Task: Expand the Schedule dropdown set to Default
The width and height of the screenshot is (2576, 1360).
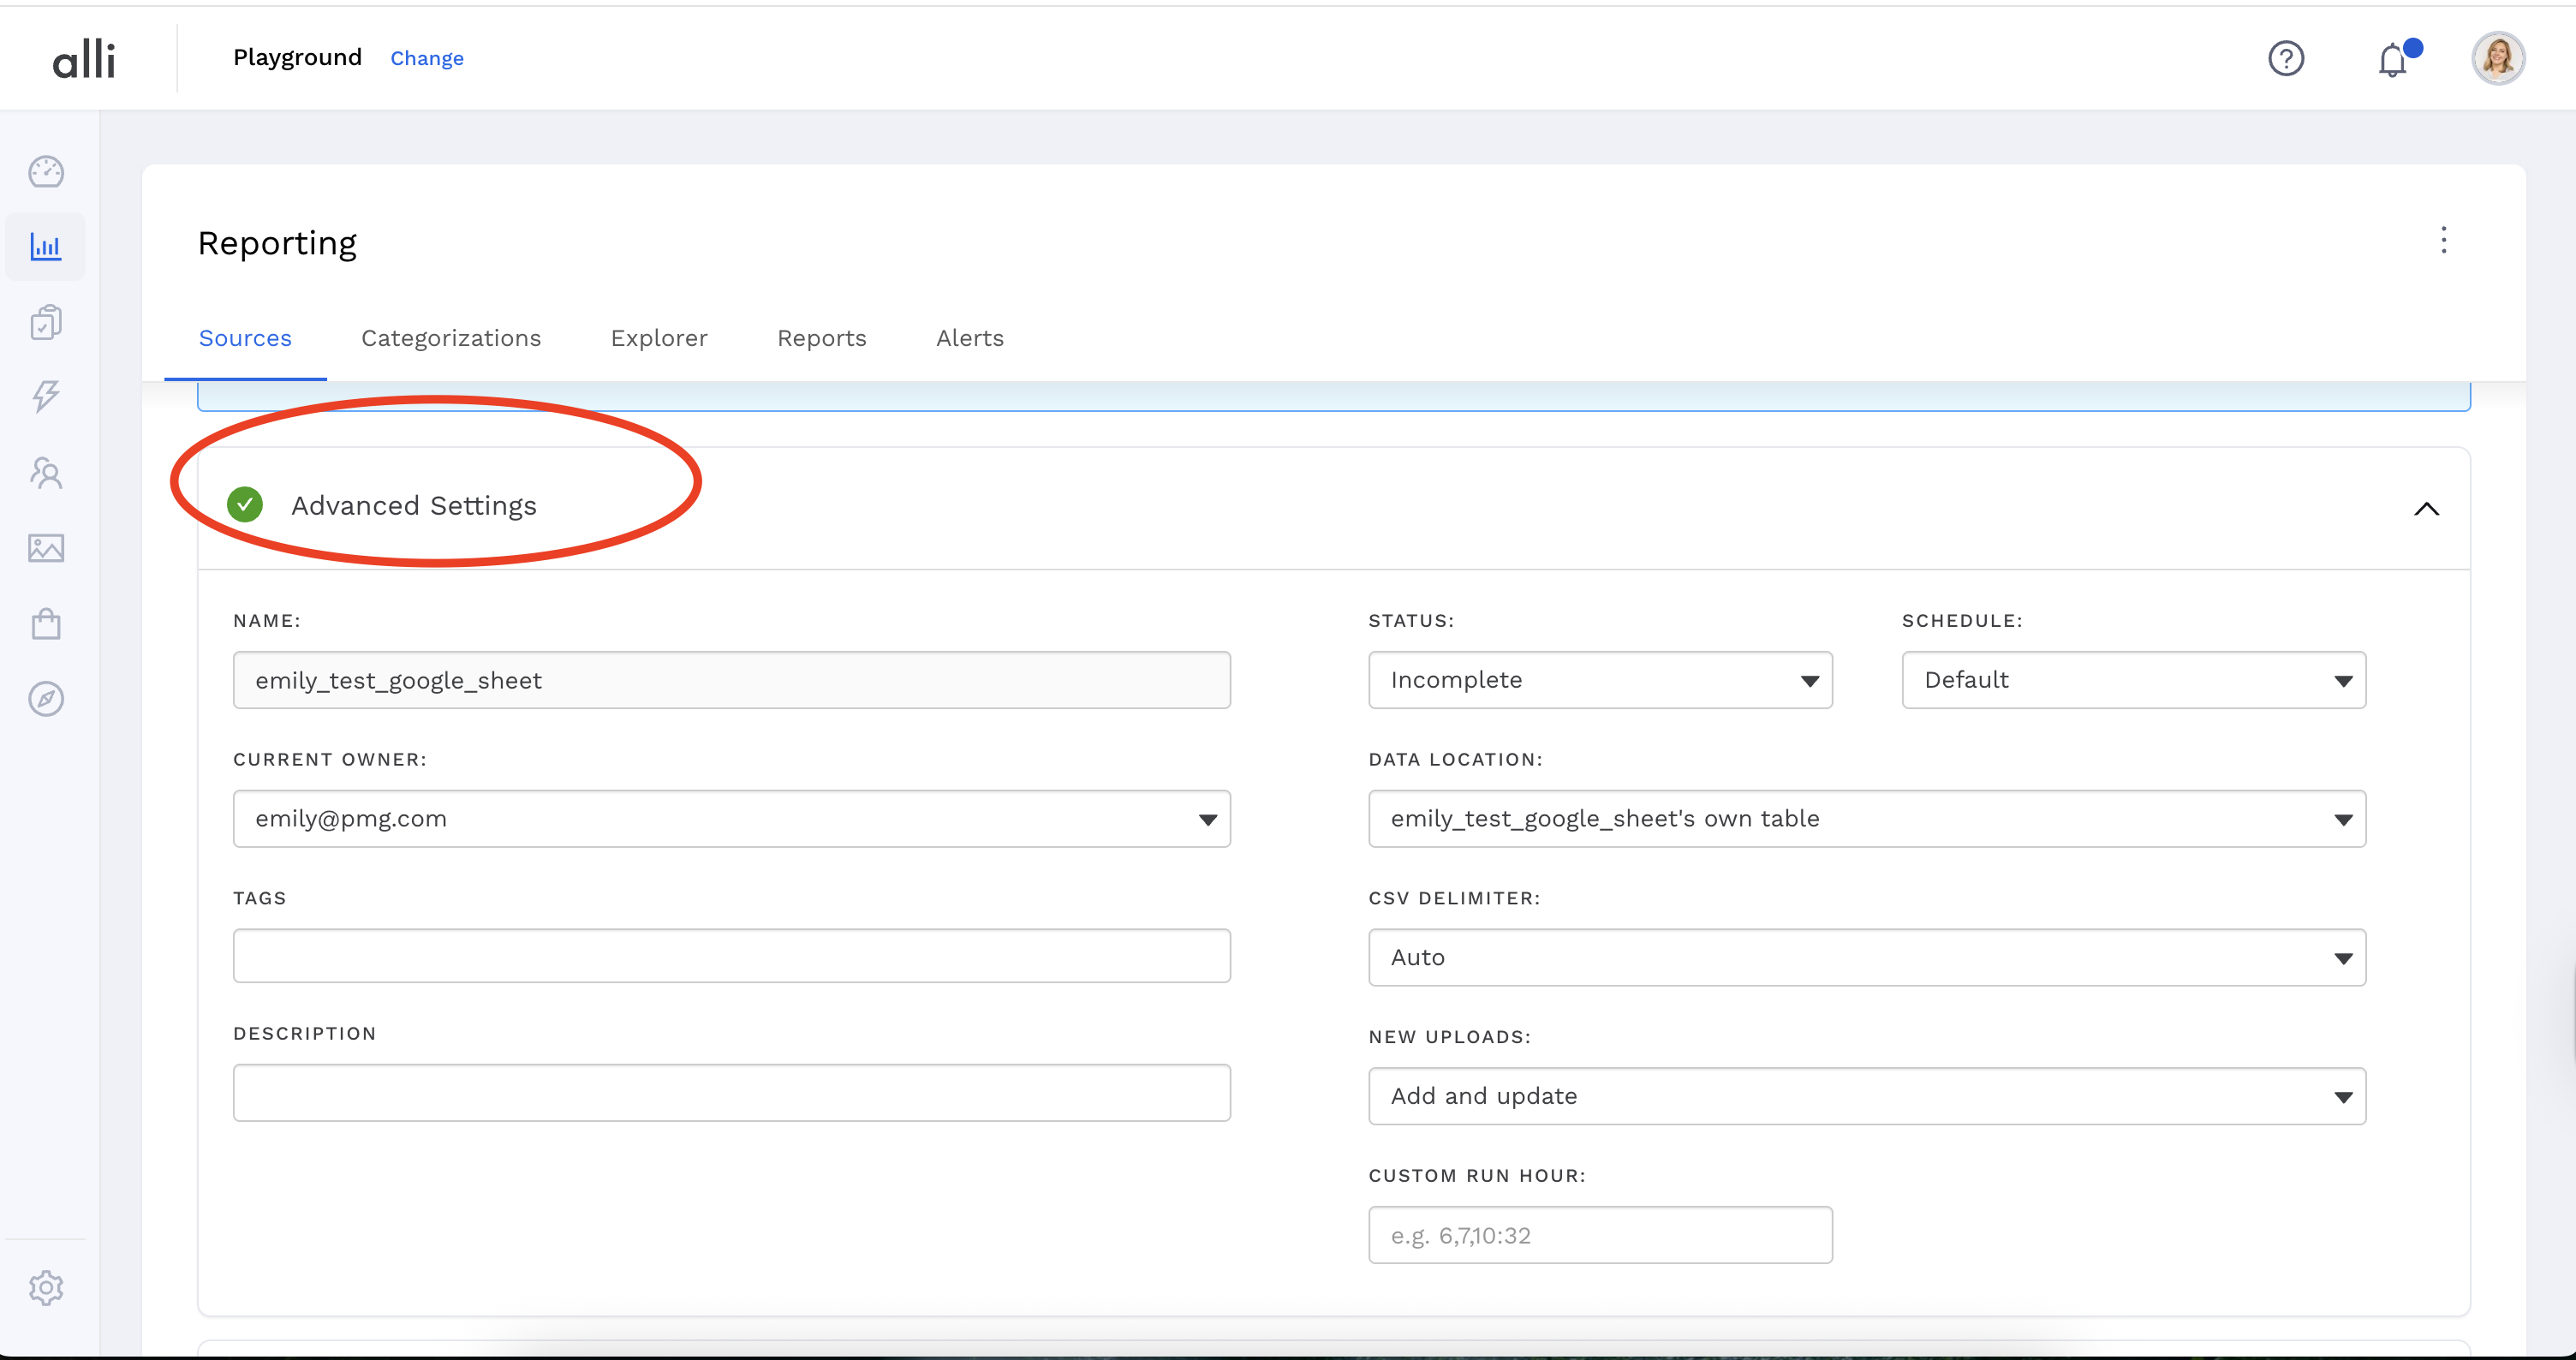Action: click(2133, 680)
